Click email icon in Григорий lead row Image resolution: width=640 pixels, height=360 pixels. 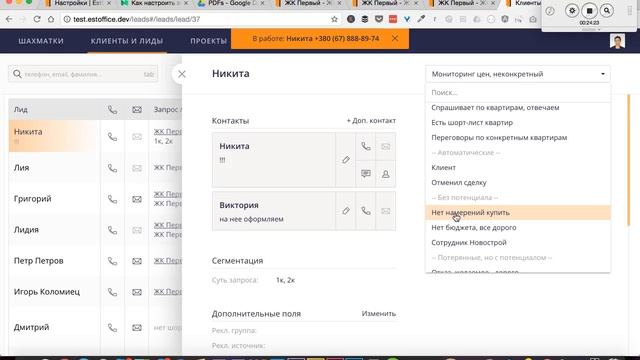coord(137,199)
